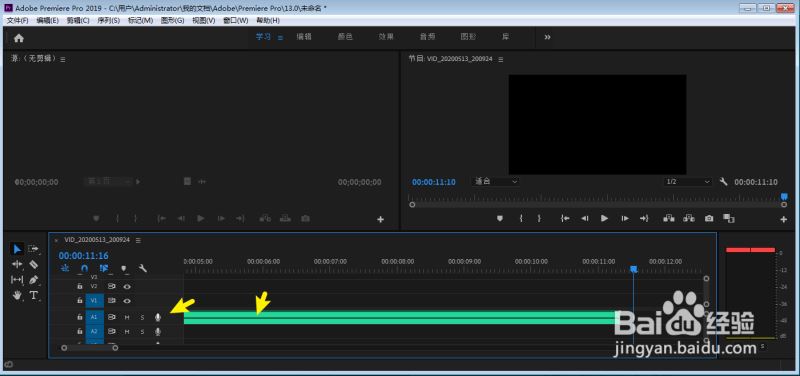Image resolution: width=800 pixels, height=376 pixels.
Task: Click Extract button in Program Monitor
Action: 689,218
